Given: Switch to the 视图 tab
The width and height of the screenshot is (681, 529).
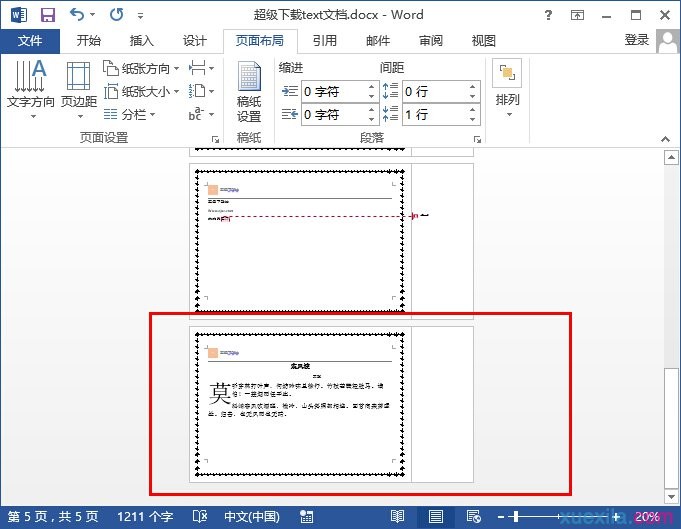Looking at the screenshot, I should tap(484, 41).
